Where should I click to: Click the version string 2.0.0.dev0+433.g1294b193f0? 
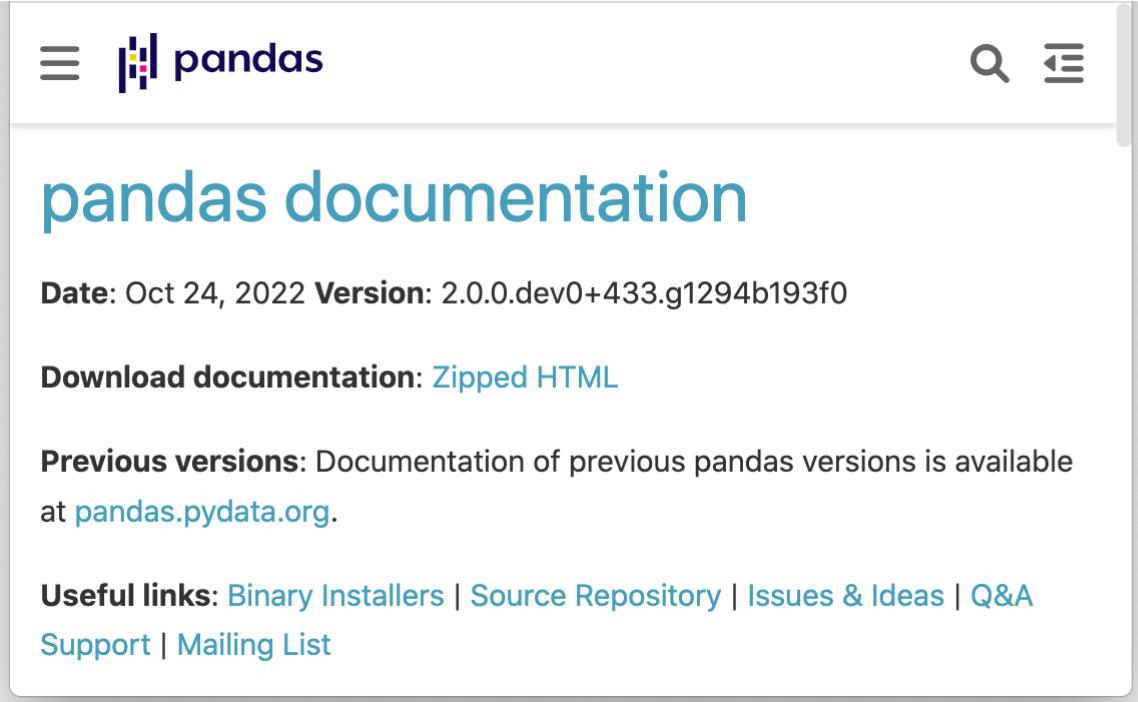(644, 294)
